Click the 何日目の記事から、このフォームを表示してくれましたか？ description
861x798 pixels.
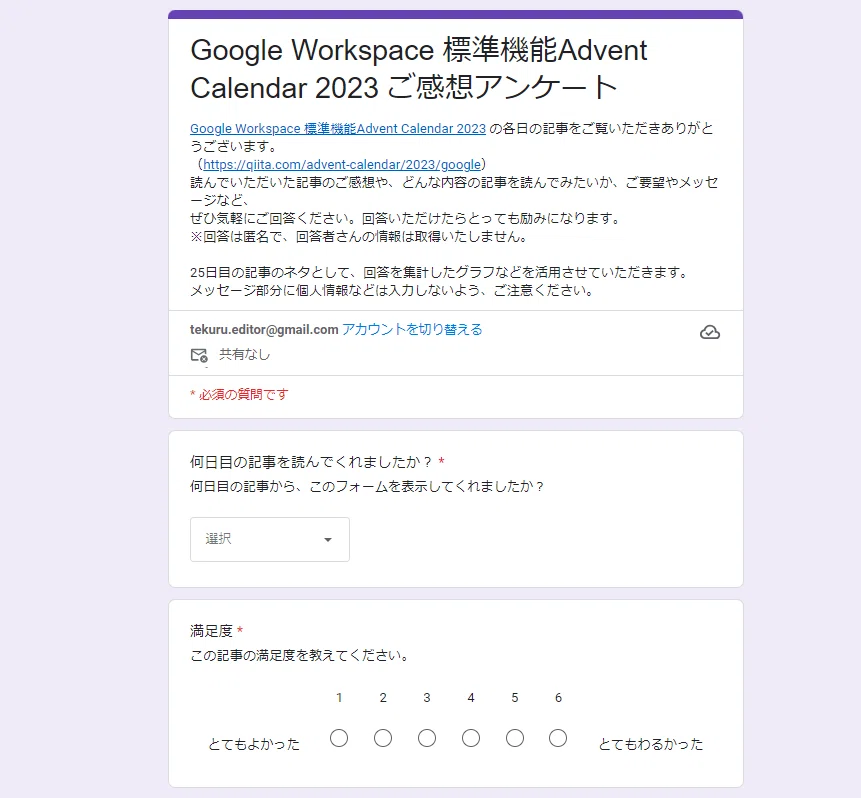point(367,487)
